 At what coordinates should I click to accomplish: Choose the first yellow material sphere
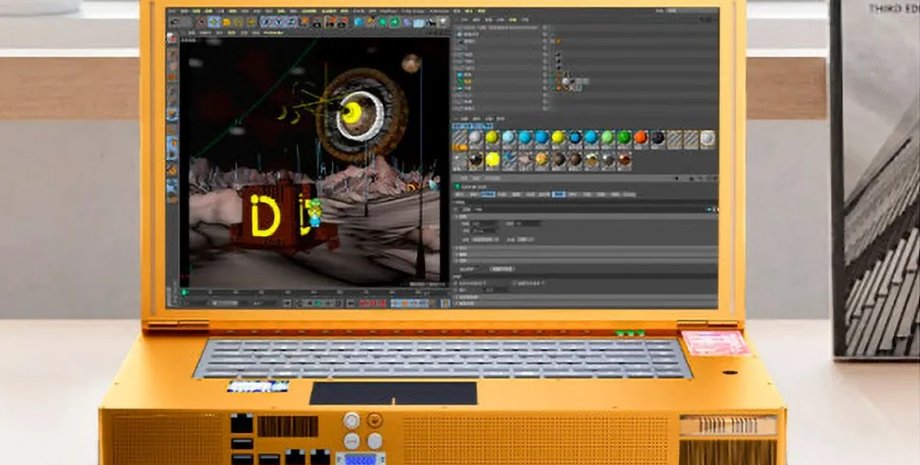tap(491, 138)
